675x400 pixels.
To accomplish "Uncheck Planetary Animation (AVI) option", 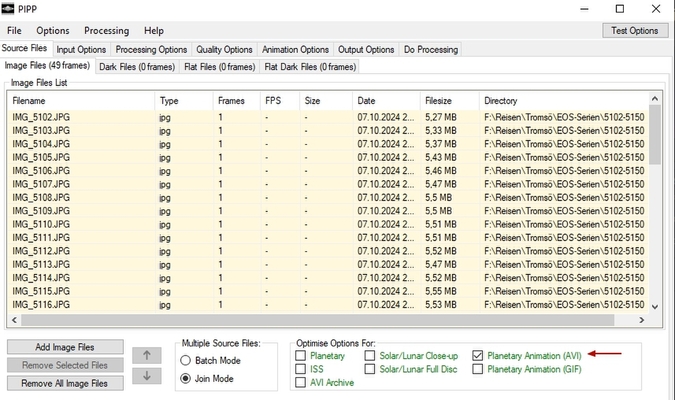I will (478, 355).
